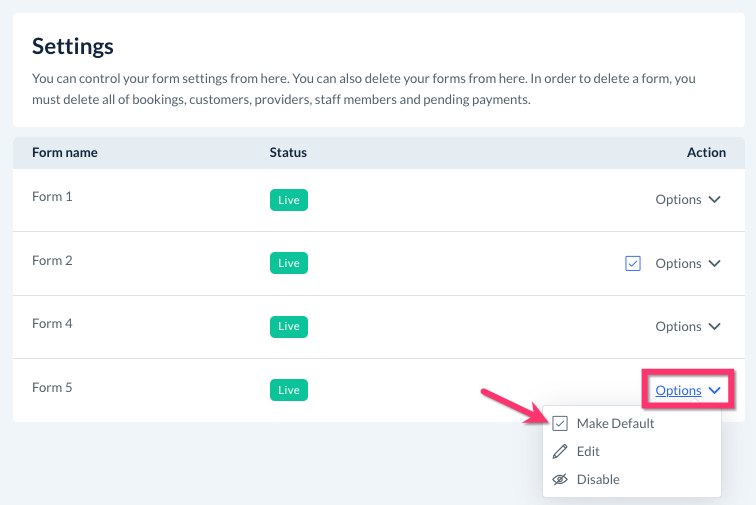
Task: Select Disable in the options menu
Action: (x=598, y=479)
